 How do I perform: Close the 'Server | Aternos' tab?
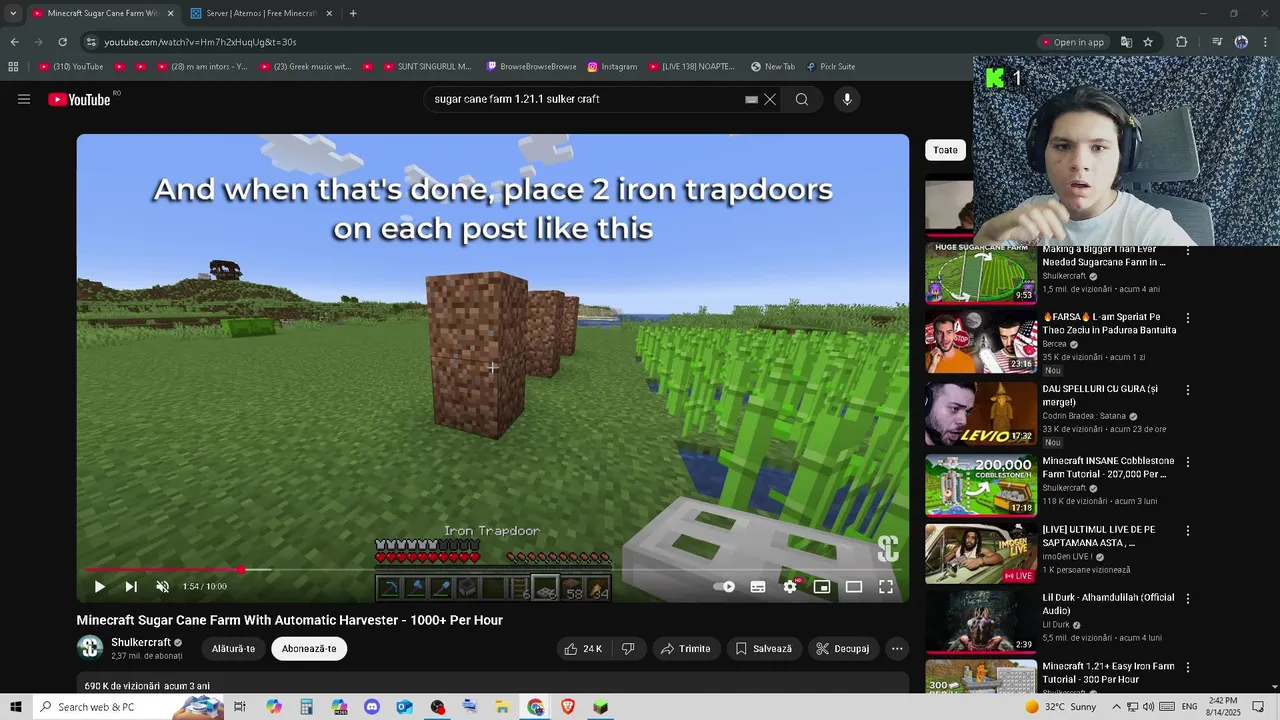pyautogui.click(x=329, y=13)
